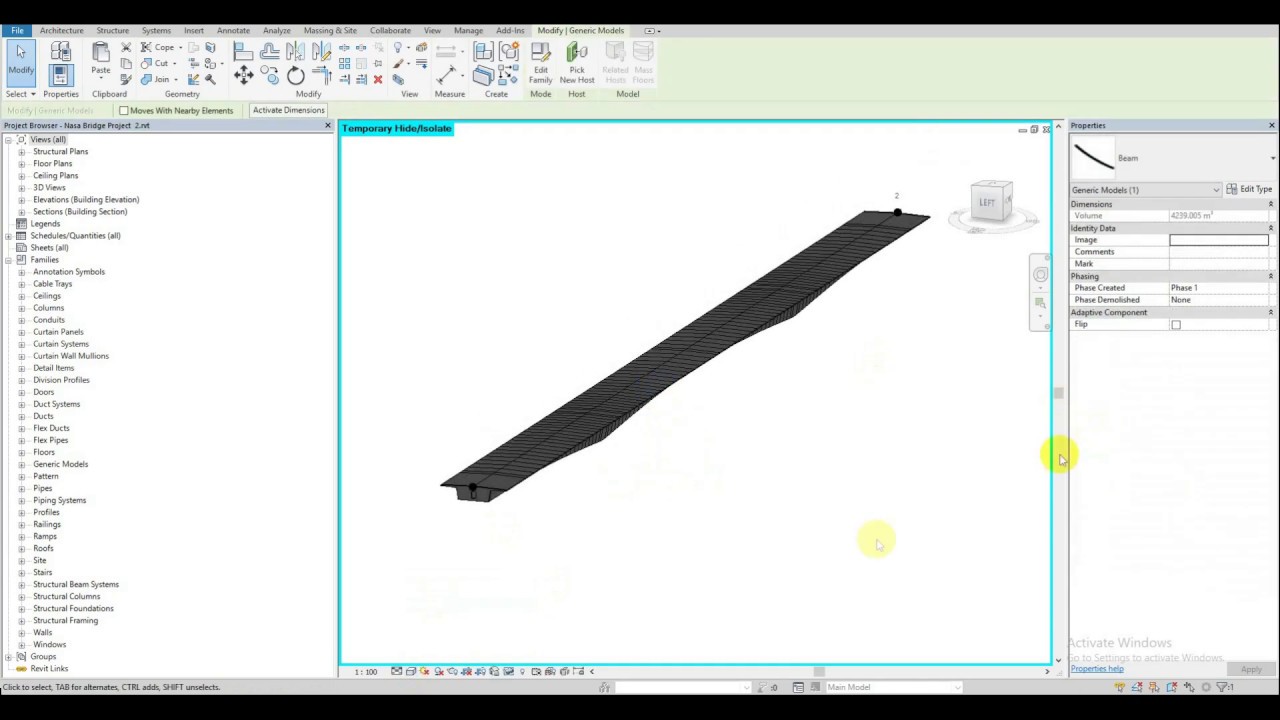
Task: Enable Moves With Nearby Elements checkbox
Action: (124, 110)
